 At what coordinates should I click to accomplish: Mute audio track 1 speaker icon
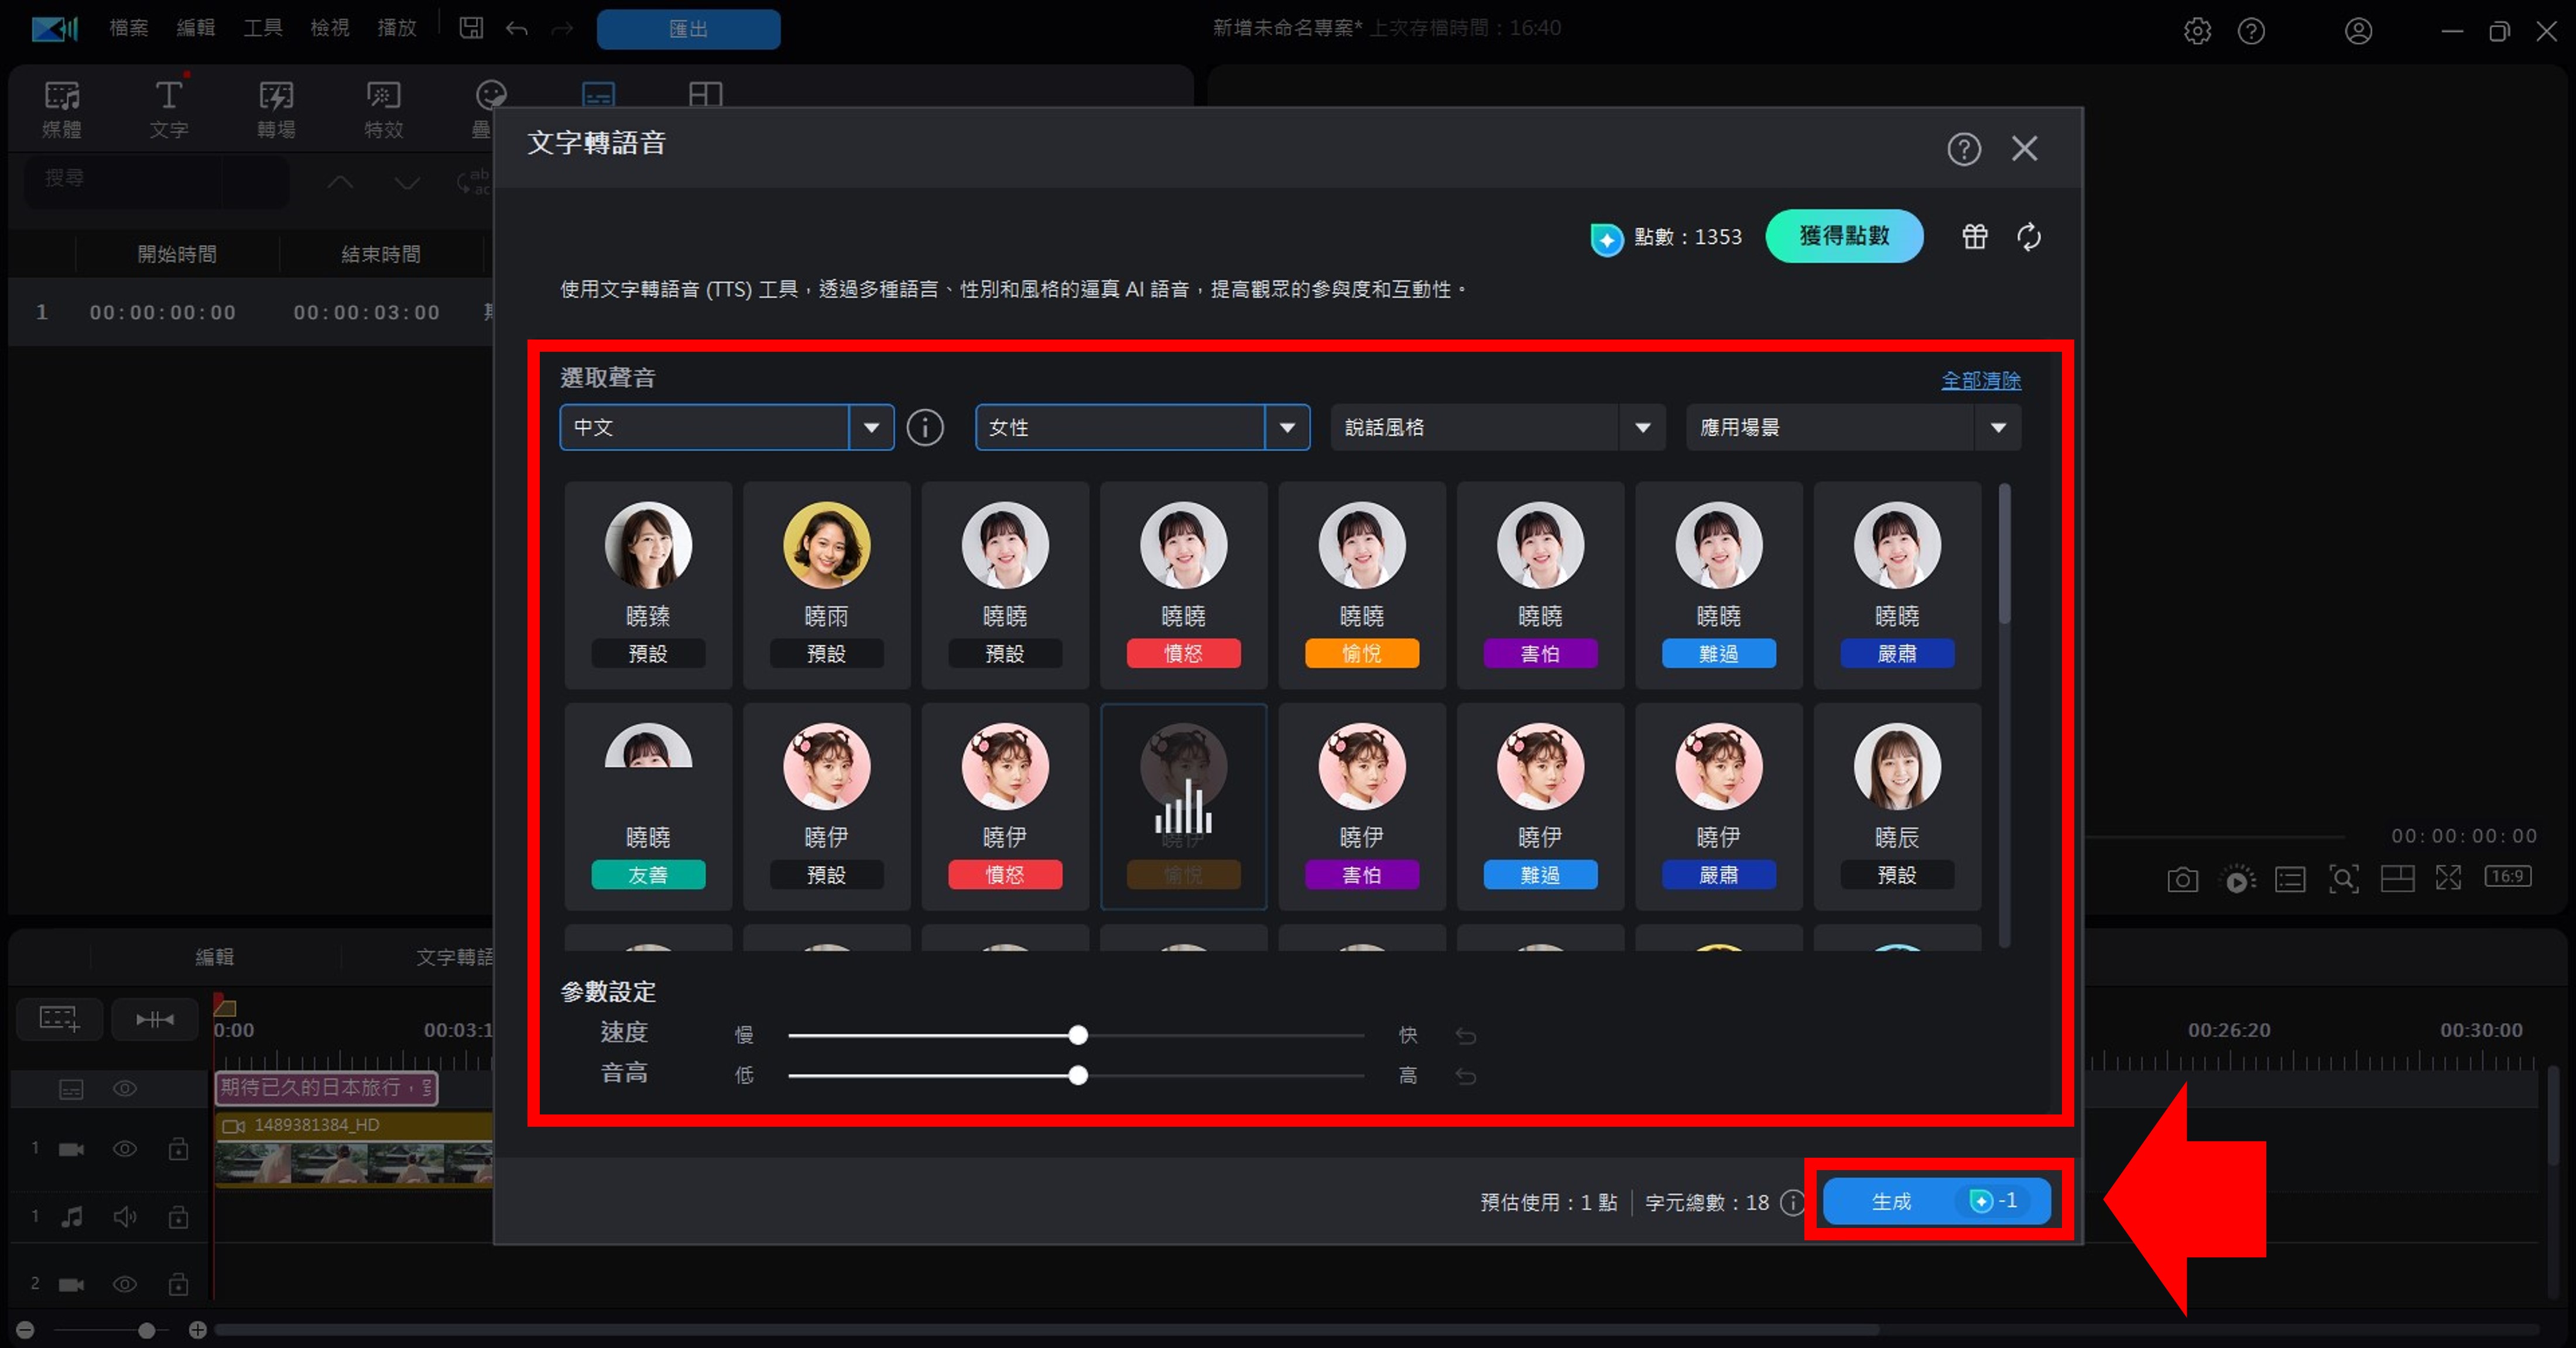point(125,1217)
